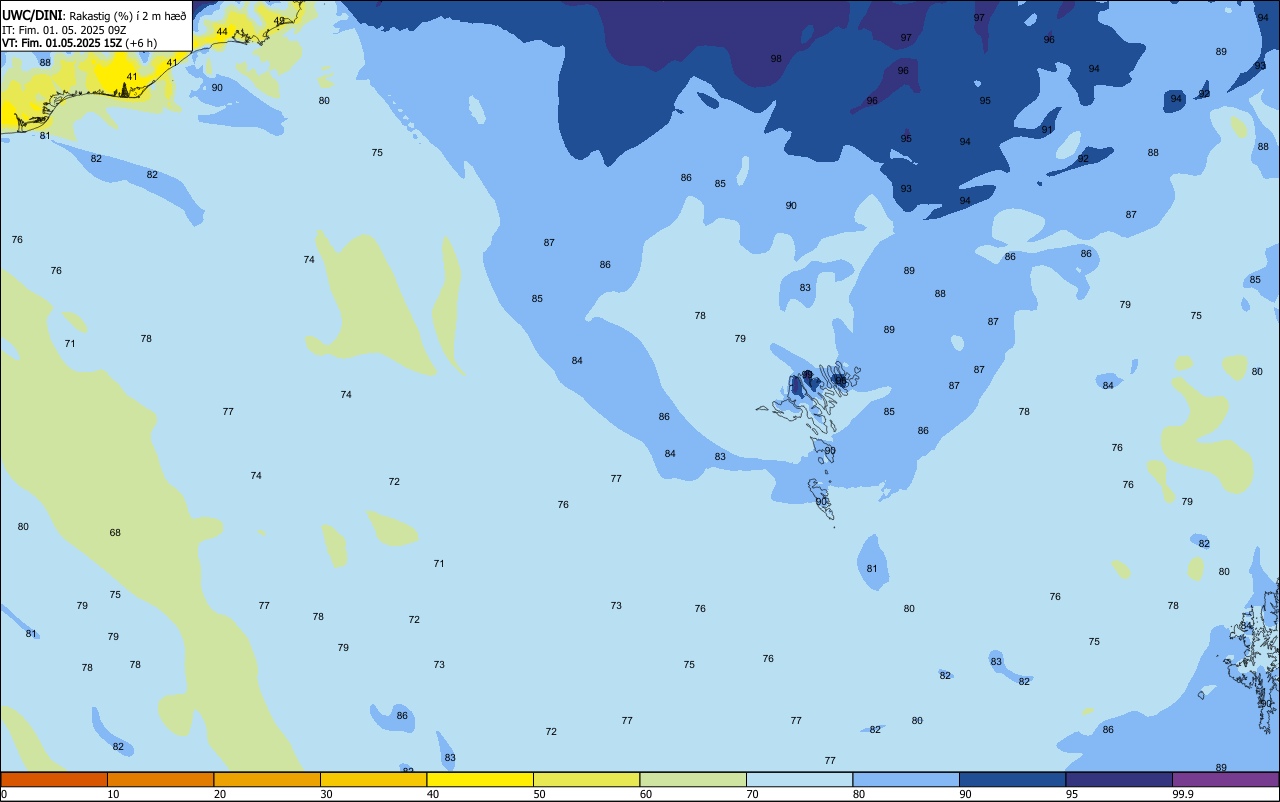Click the 95–99.9 indigo legend swatch

(1119, 779)
